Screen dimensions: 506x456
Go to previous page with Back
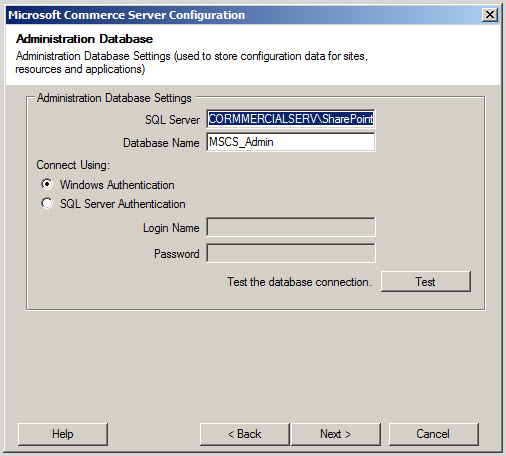pos(245,434)
